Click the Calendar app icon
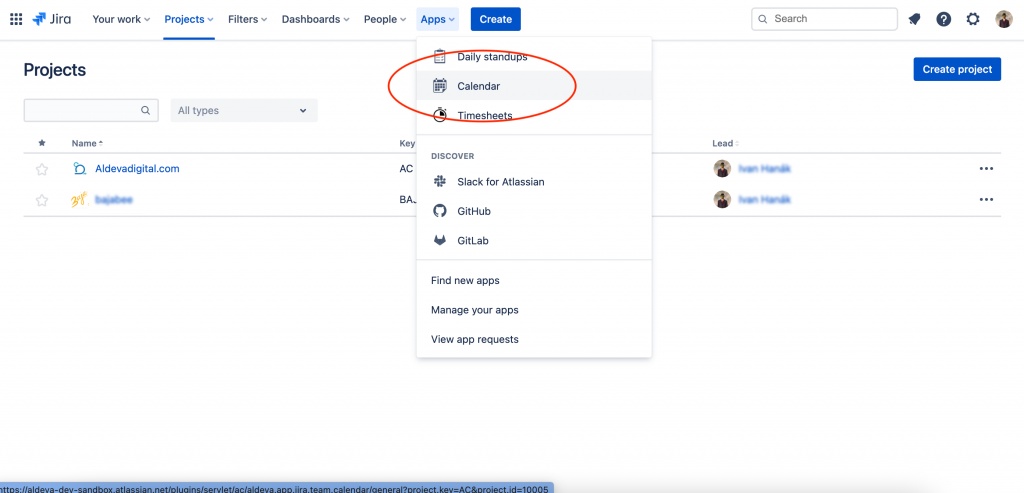The image size is (1024, 493). coord(440,86)
